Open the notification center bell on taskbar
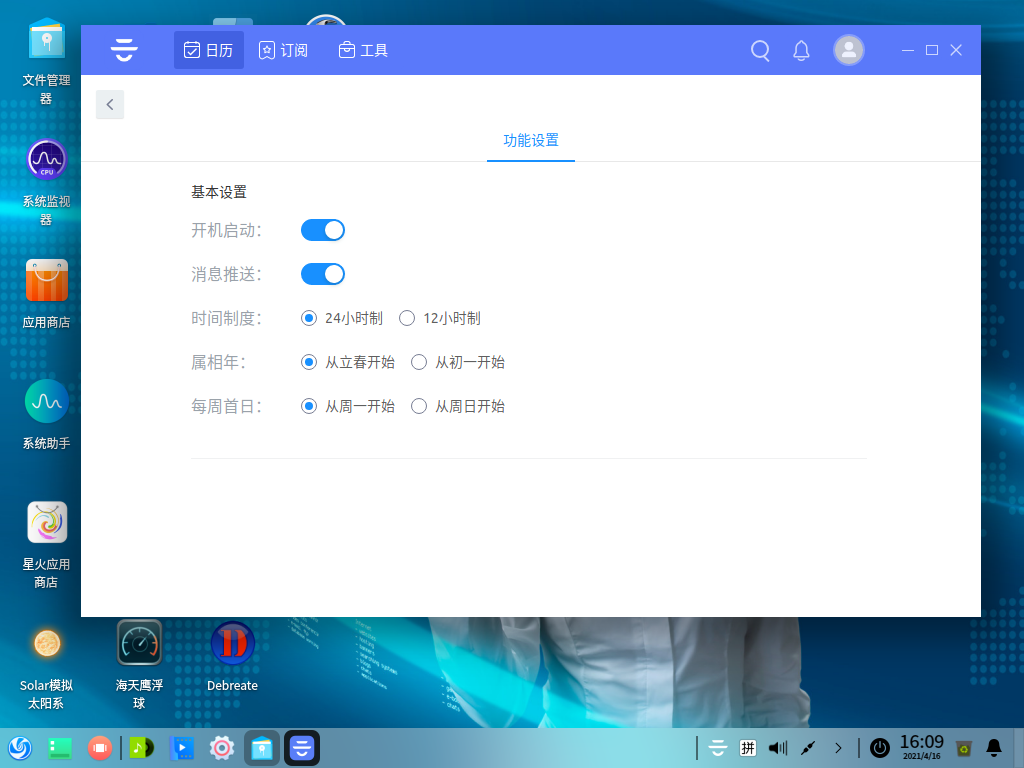Viewport: 1024px width, 768px height. click(994, 748)
